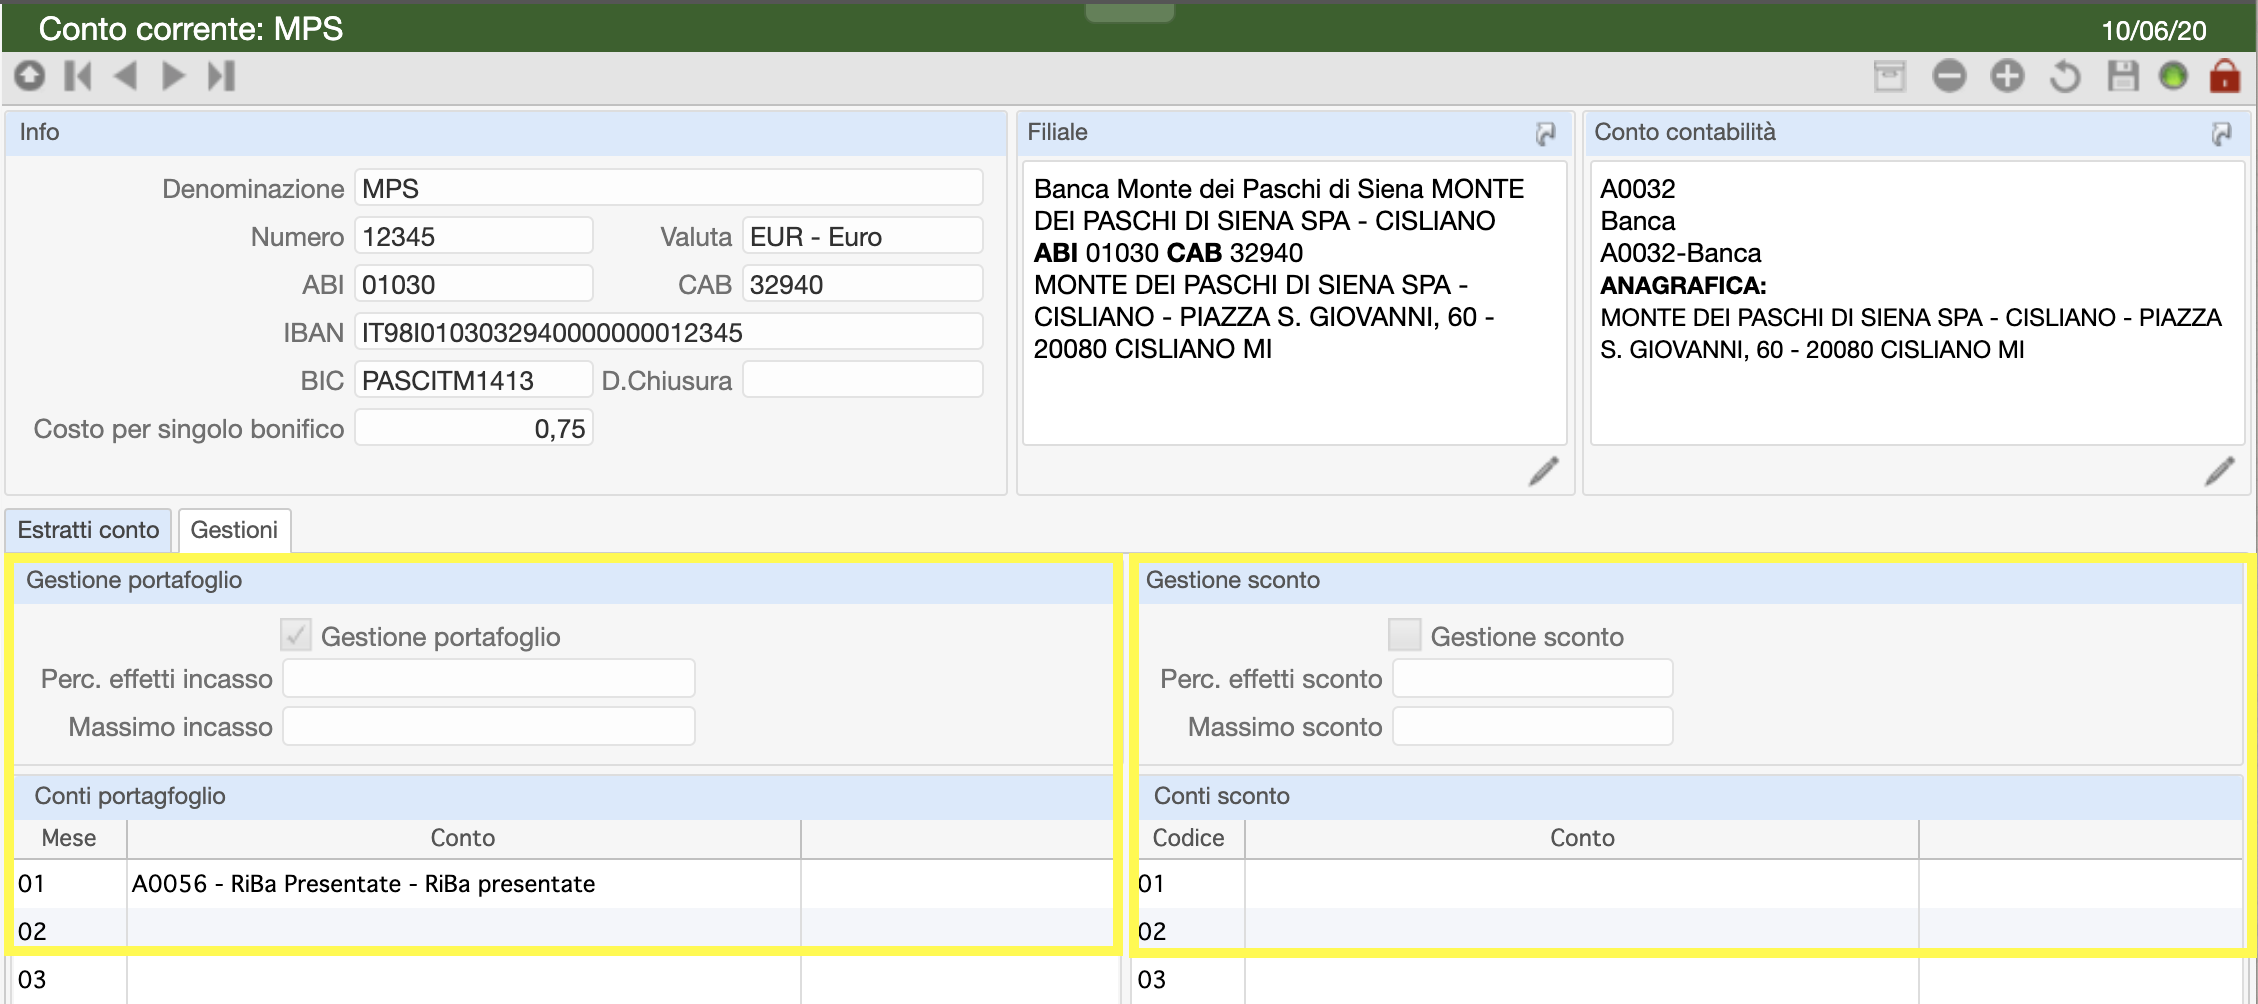The height and width of the screenshot is (1004, 2258).
Task: Open the Valuta EUR - Euro field
Action: click(863, 236)
